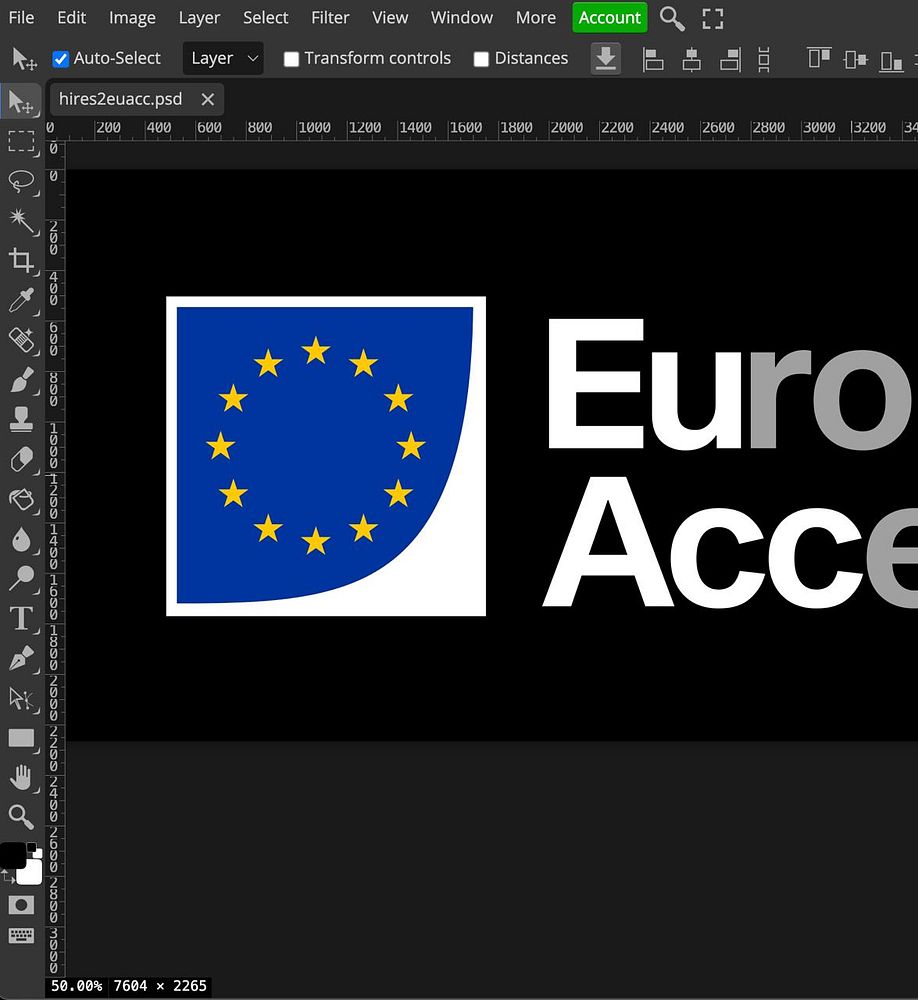Close the hires2euacc.psd document tab
Image resolution: width=918 pixels, height=1000 pixels.
click(x=207, y=99)
